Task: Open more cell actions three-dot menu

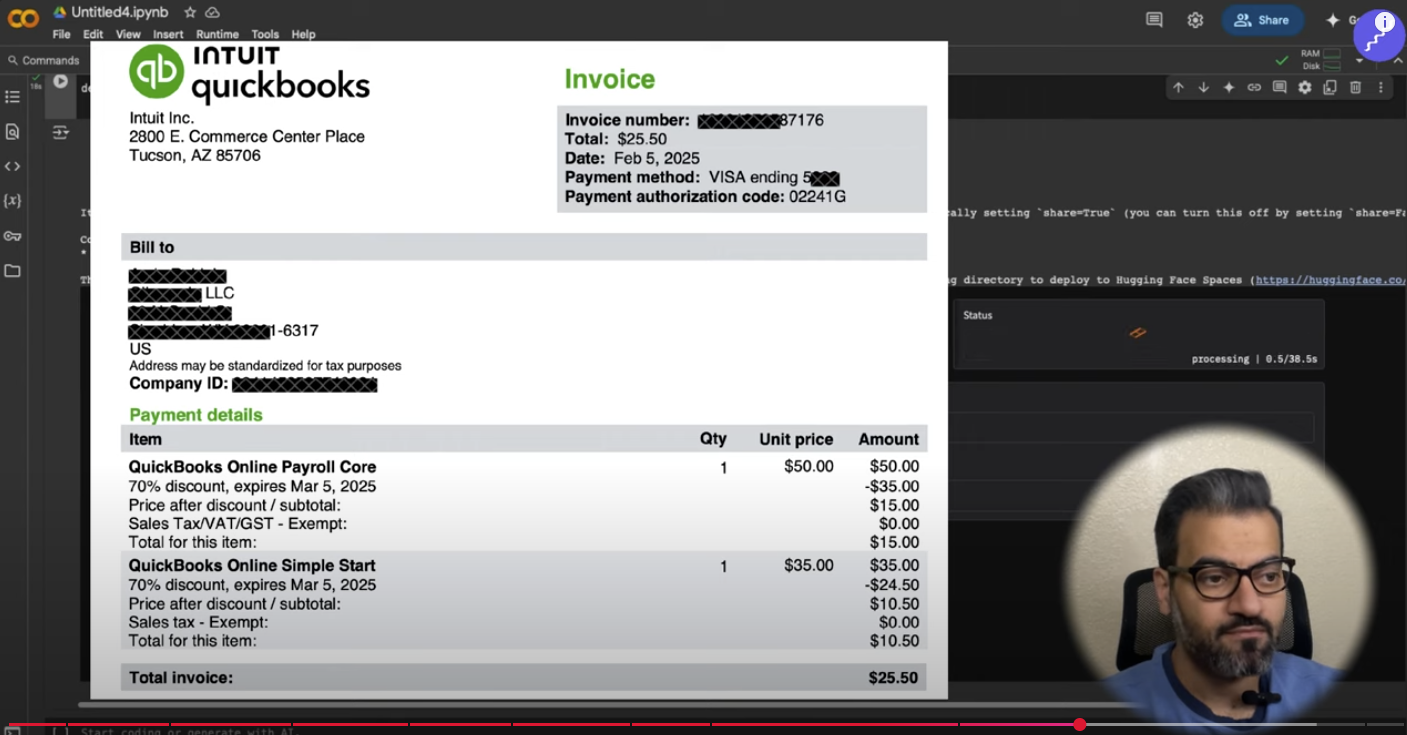Action: pyautogui.click(x=1381, y=88)
